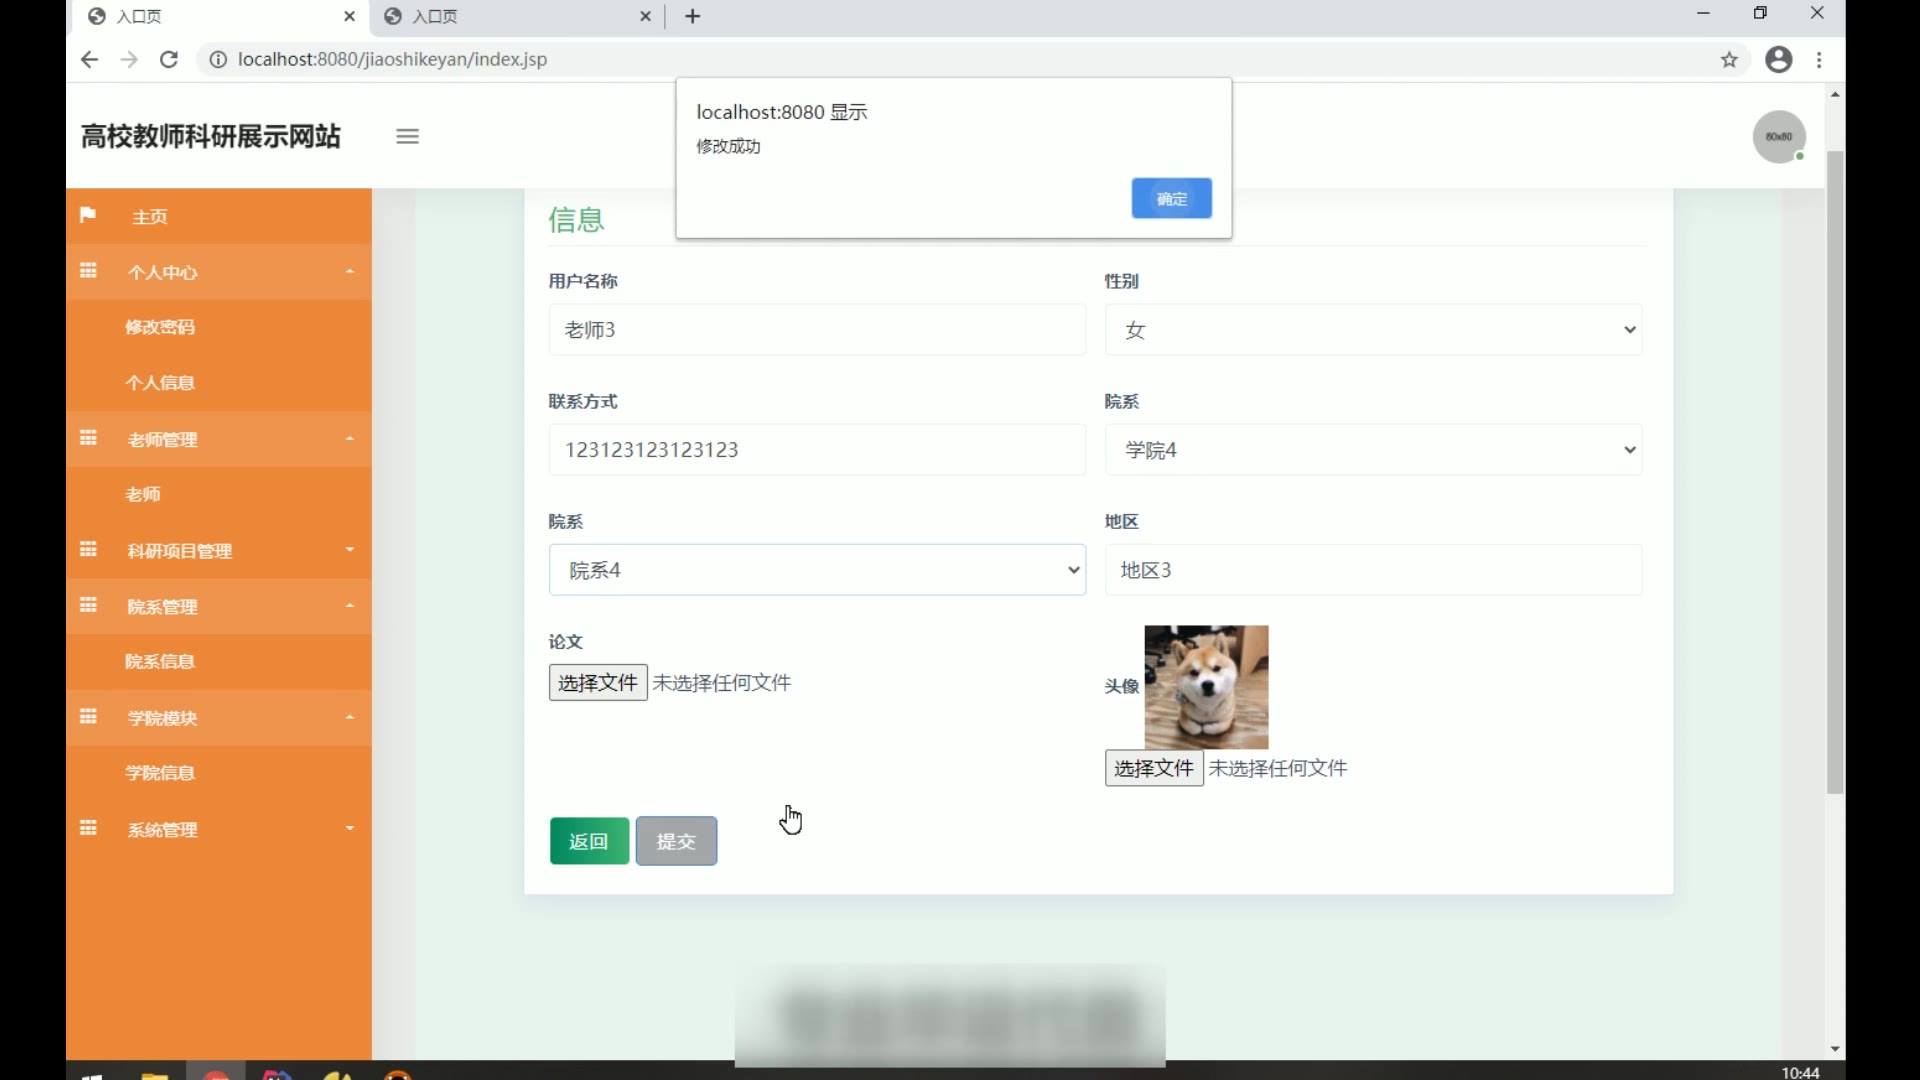Click the green 返回 button

(589, 841)
